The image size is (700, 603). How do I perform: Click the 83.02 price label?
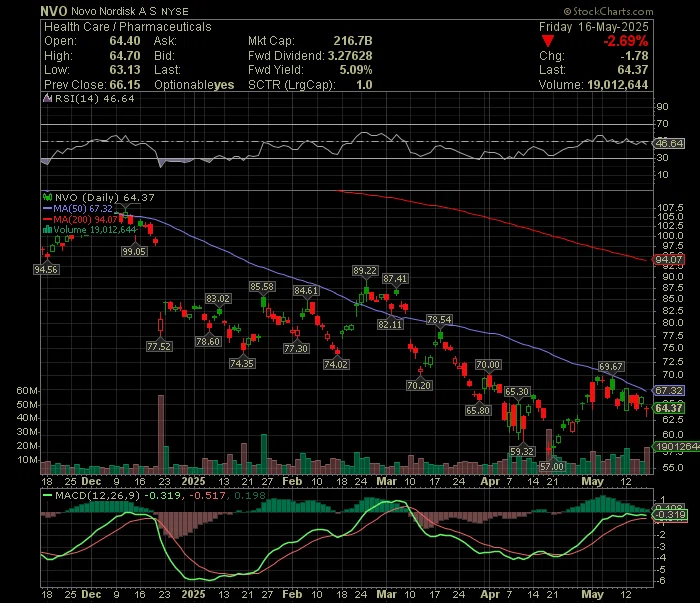click(x=218, y=299)
